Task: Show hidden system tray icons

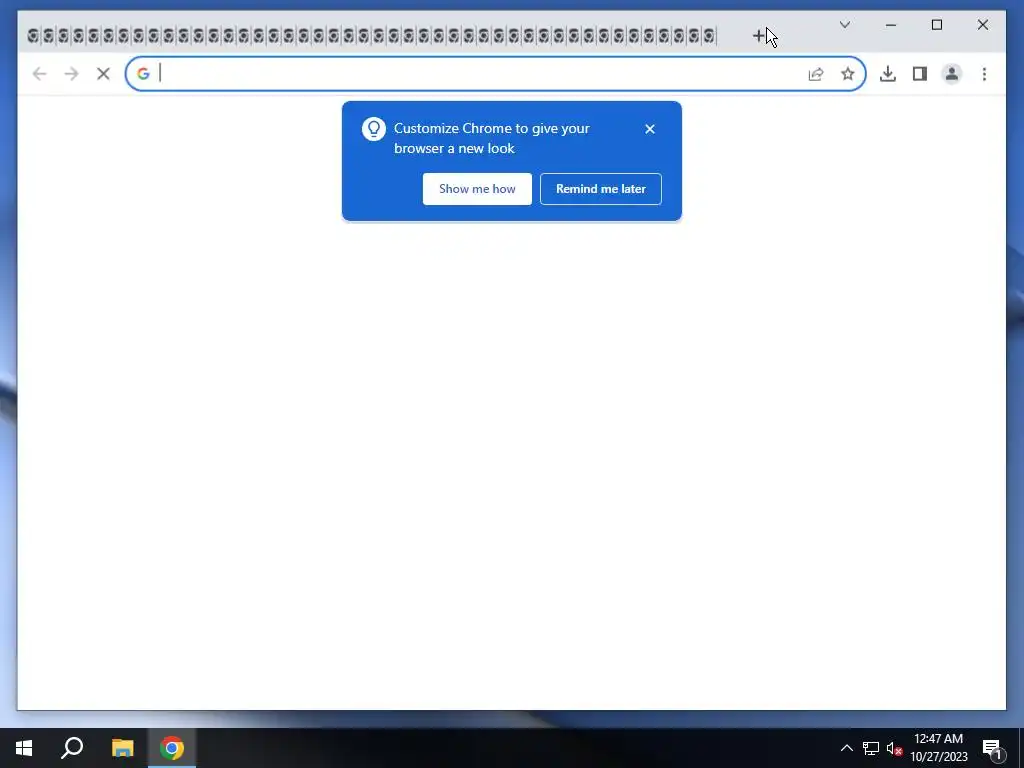Action: [x=846, y=748]
